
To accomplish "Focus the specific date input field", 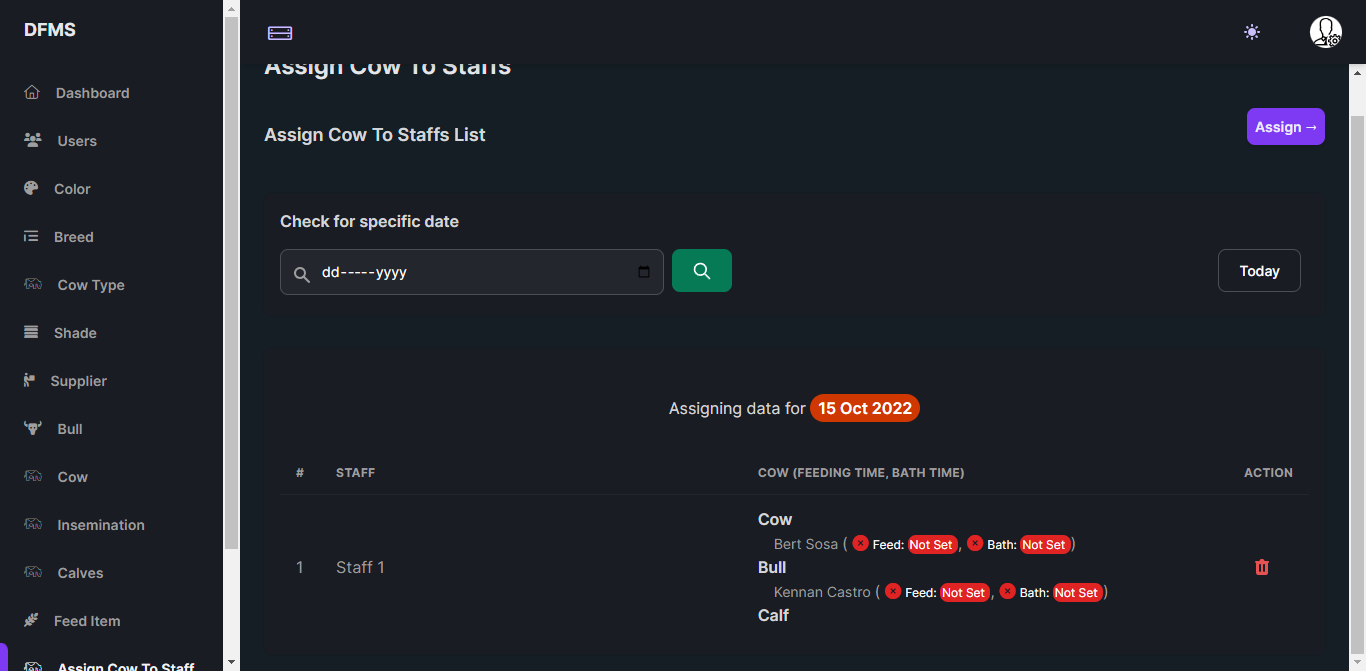I will [x=470, y=272].
